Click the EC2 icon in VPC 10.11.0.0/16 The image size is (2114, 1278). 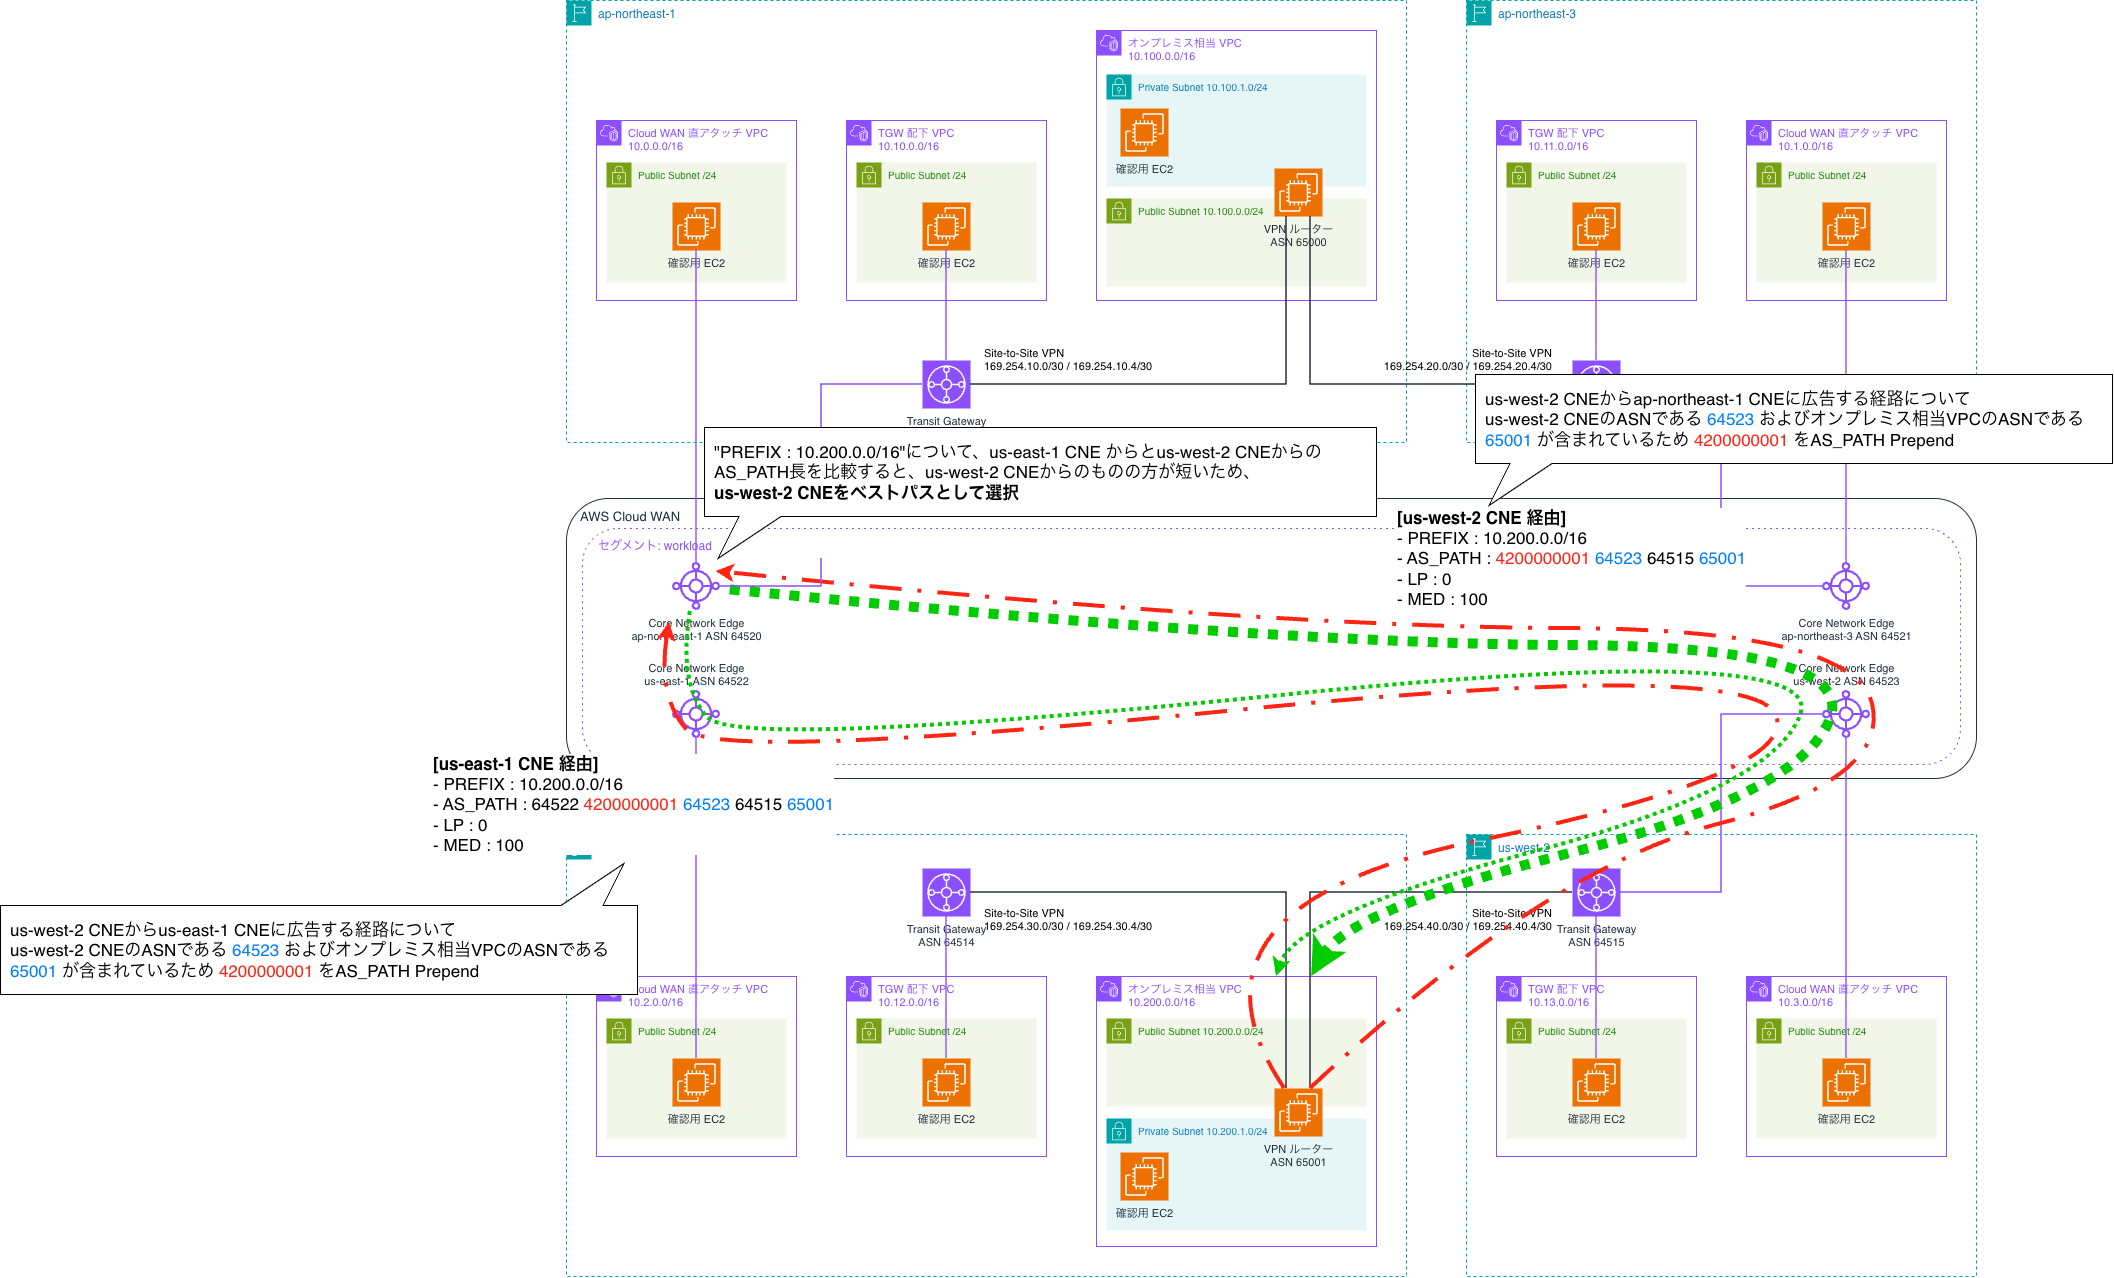pos(1596,227)
